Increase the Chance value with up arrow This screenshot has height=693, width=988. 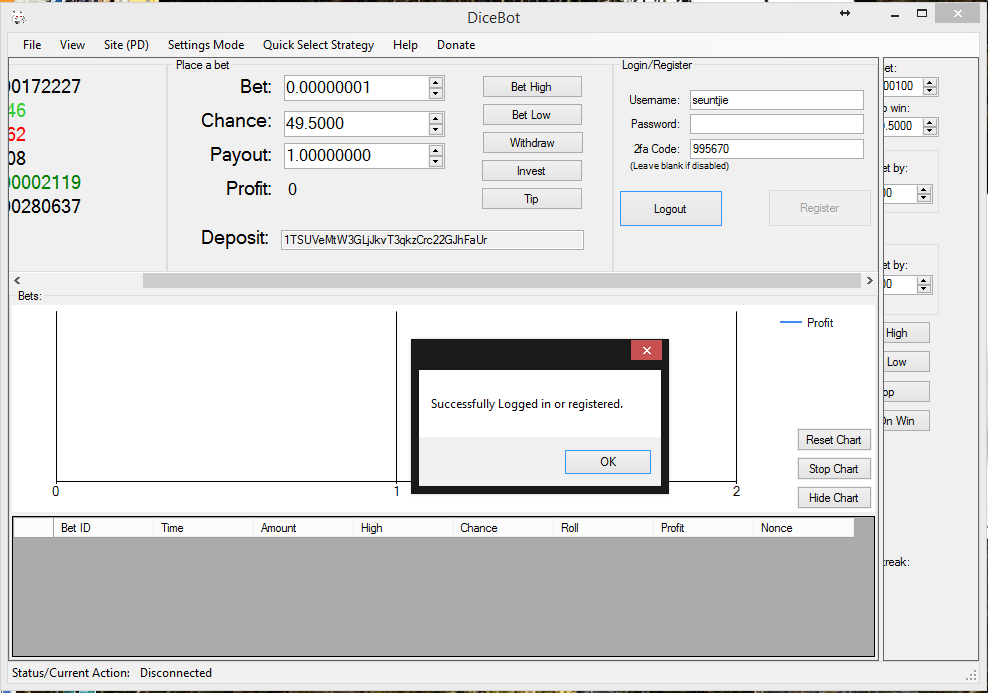tap(435, 118)
